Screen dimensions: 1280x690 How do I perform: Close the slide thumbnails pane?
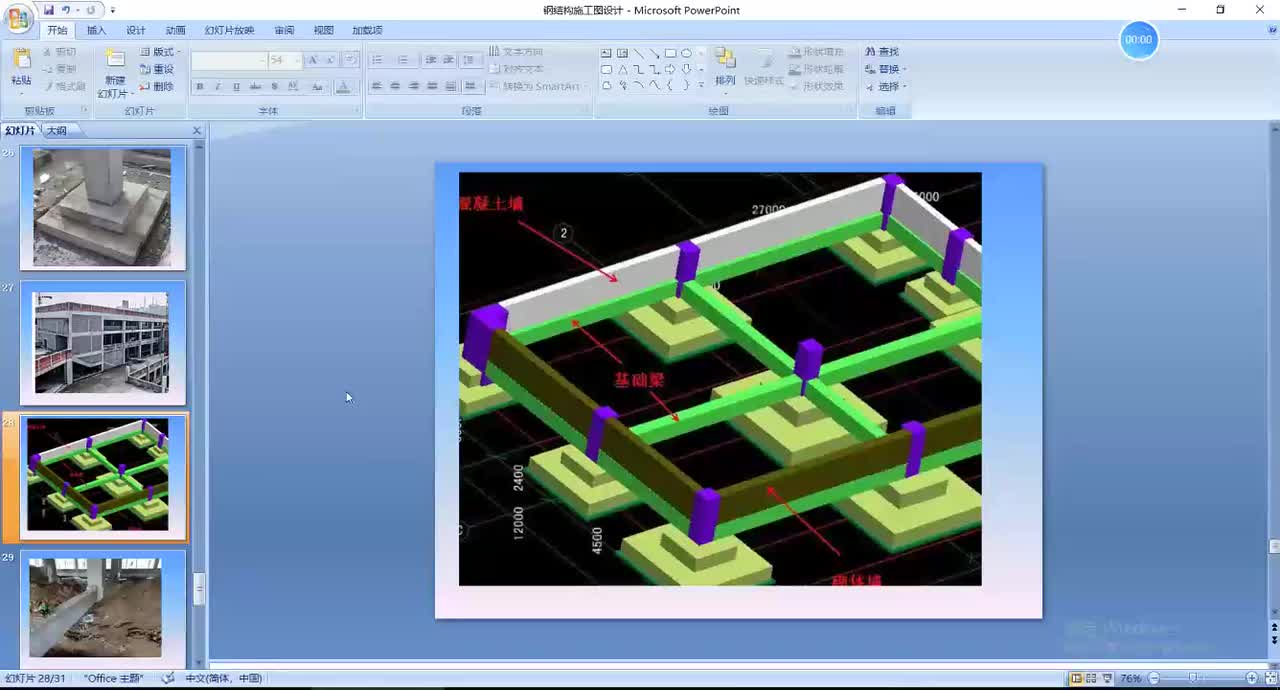196,131
